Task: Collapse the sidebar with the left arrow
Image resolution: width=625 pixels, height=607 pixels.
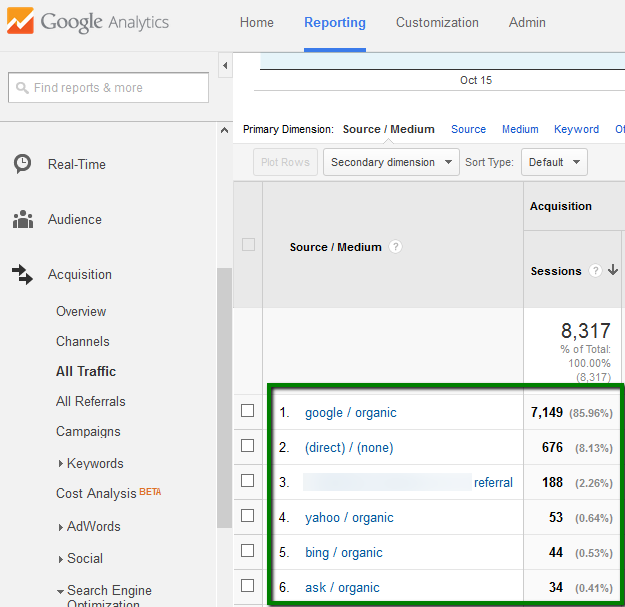Action: [x=225, y=65]
